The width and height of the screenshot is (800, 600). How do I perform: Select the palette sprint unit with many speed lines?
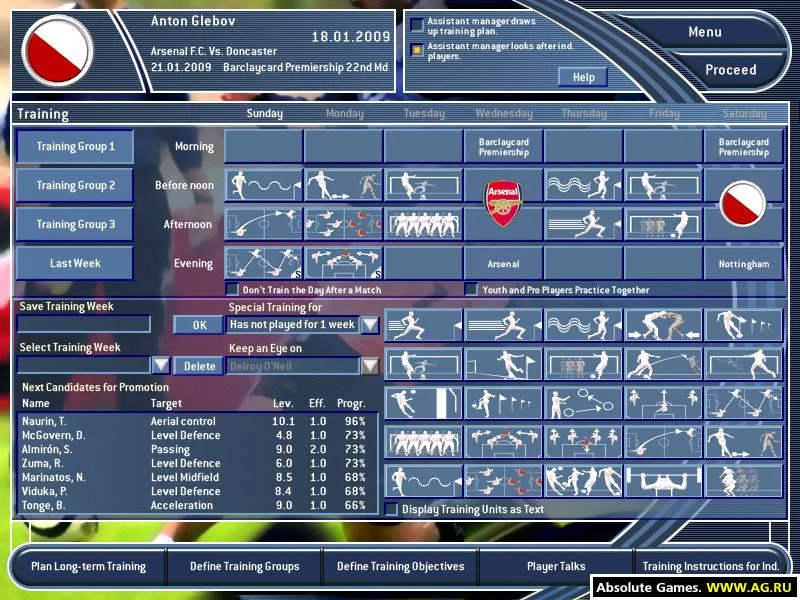click(504, 326)
